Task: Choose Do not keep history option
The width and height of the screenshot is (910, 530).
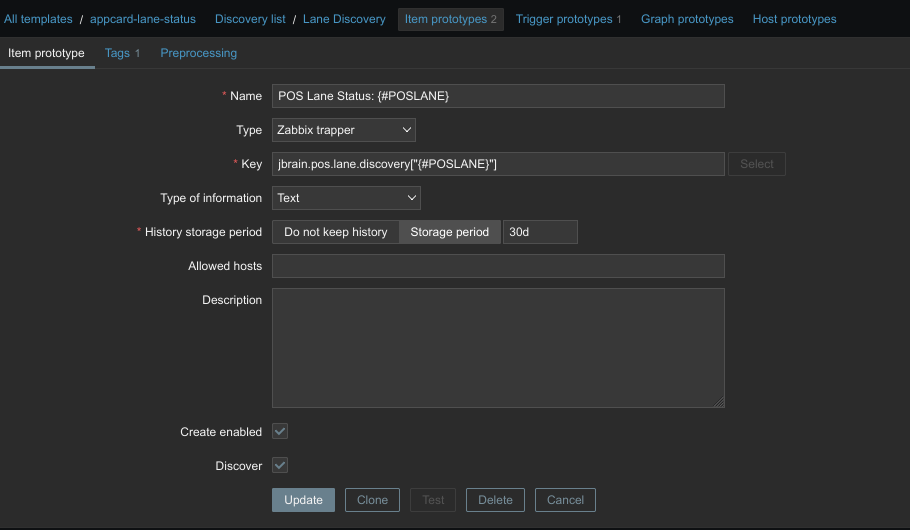Action: pyautogui.click(x=335, y=232)
